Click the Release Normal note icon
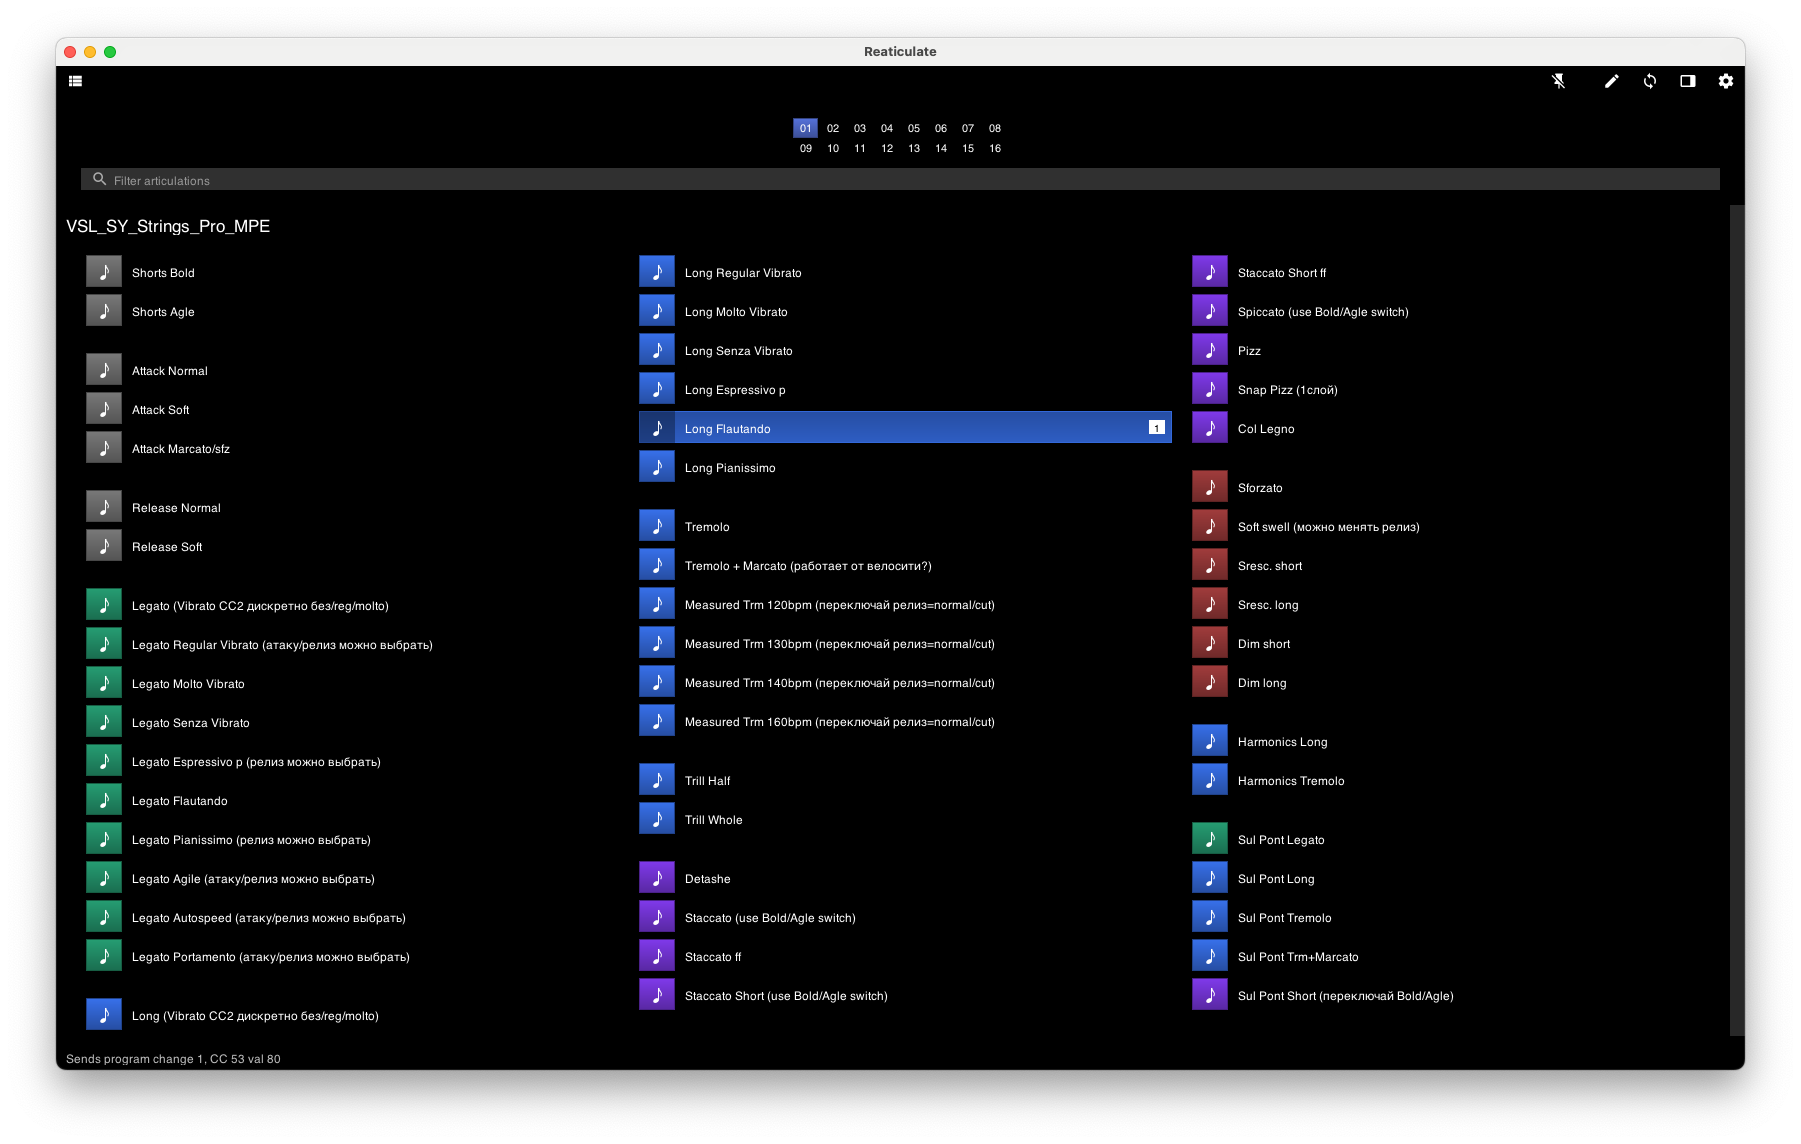Image resolution: width=1801 pixels, height=1144 pixels. 104,507
